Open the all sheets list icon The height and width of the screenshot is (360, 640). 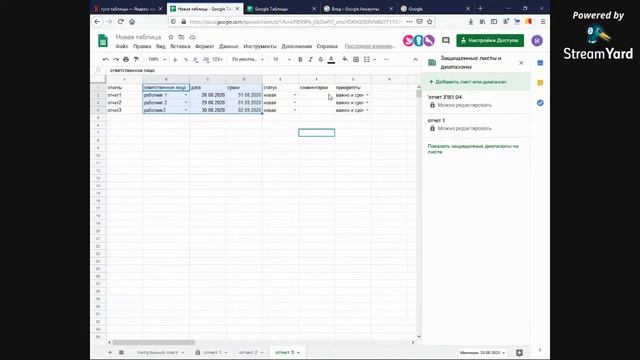click(121, 352)
